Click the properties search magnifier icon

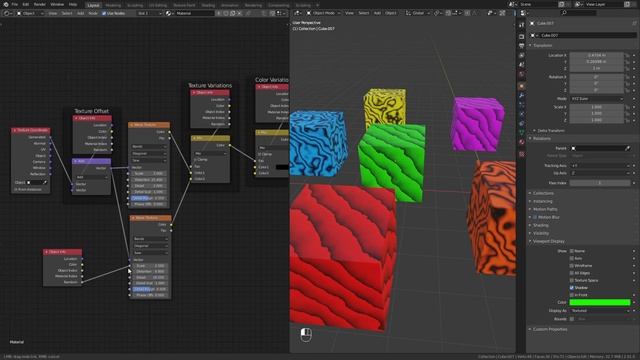[x=564, y=13]
